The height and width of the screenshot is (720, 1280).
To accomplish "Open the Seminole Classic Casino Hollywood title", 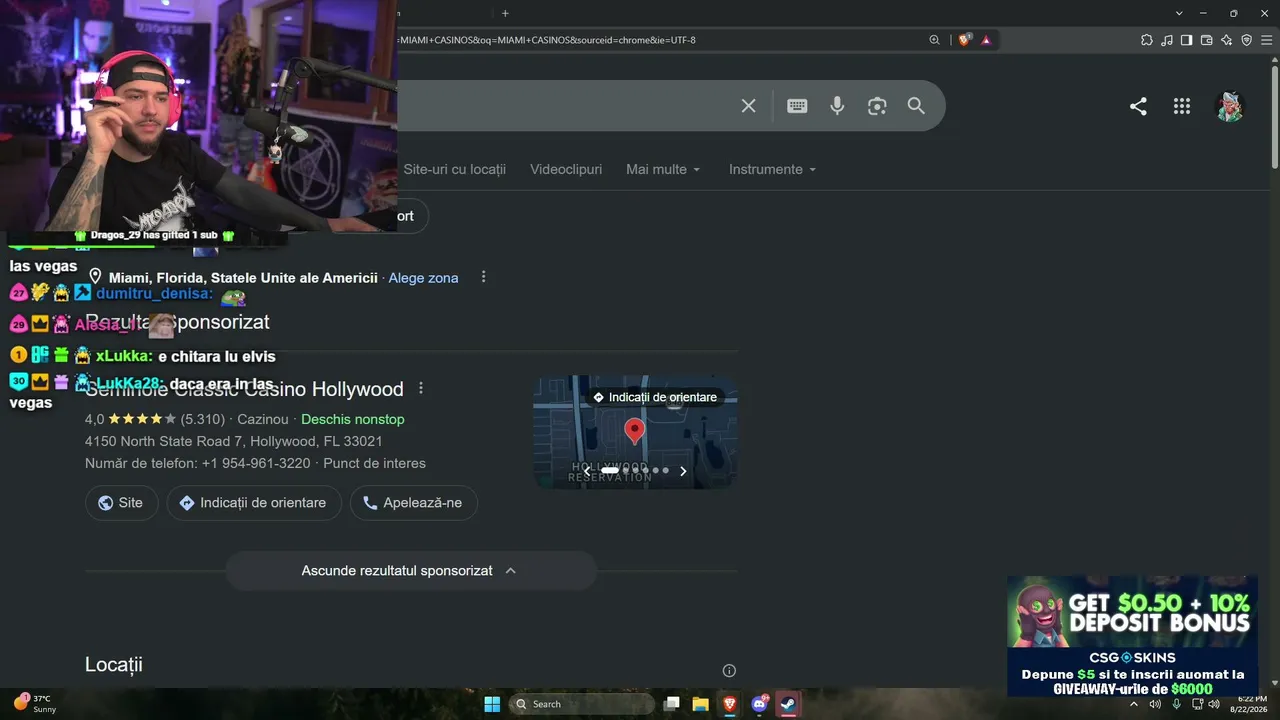I will (x=244, y=389).
